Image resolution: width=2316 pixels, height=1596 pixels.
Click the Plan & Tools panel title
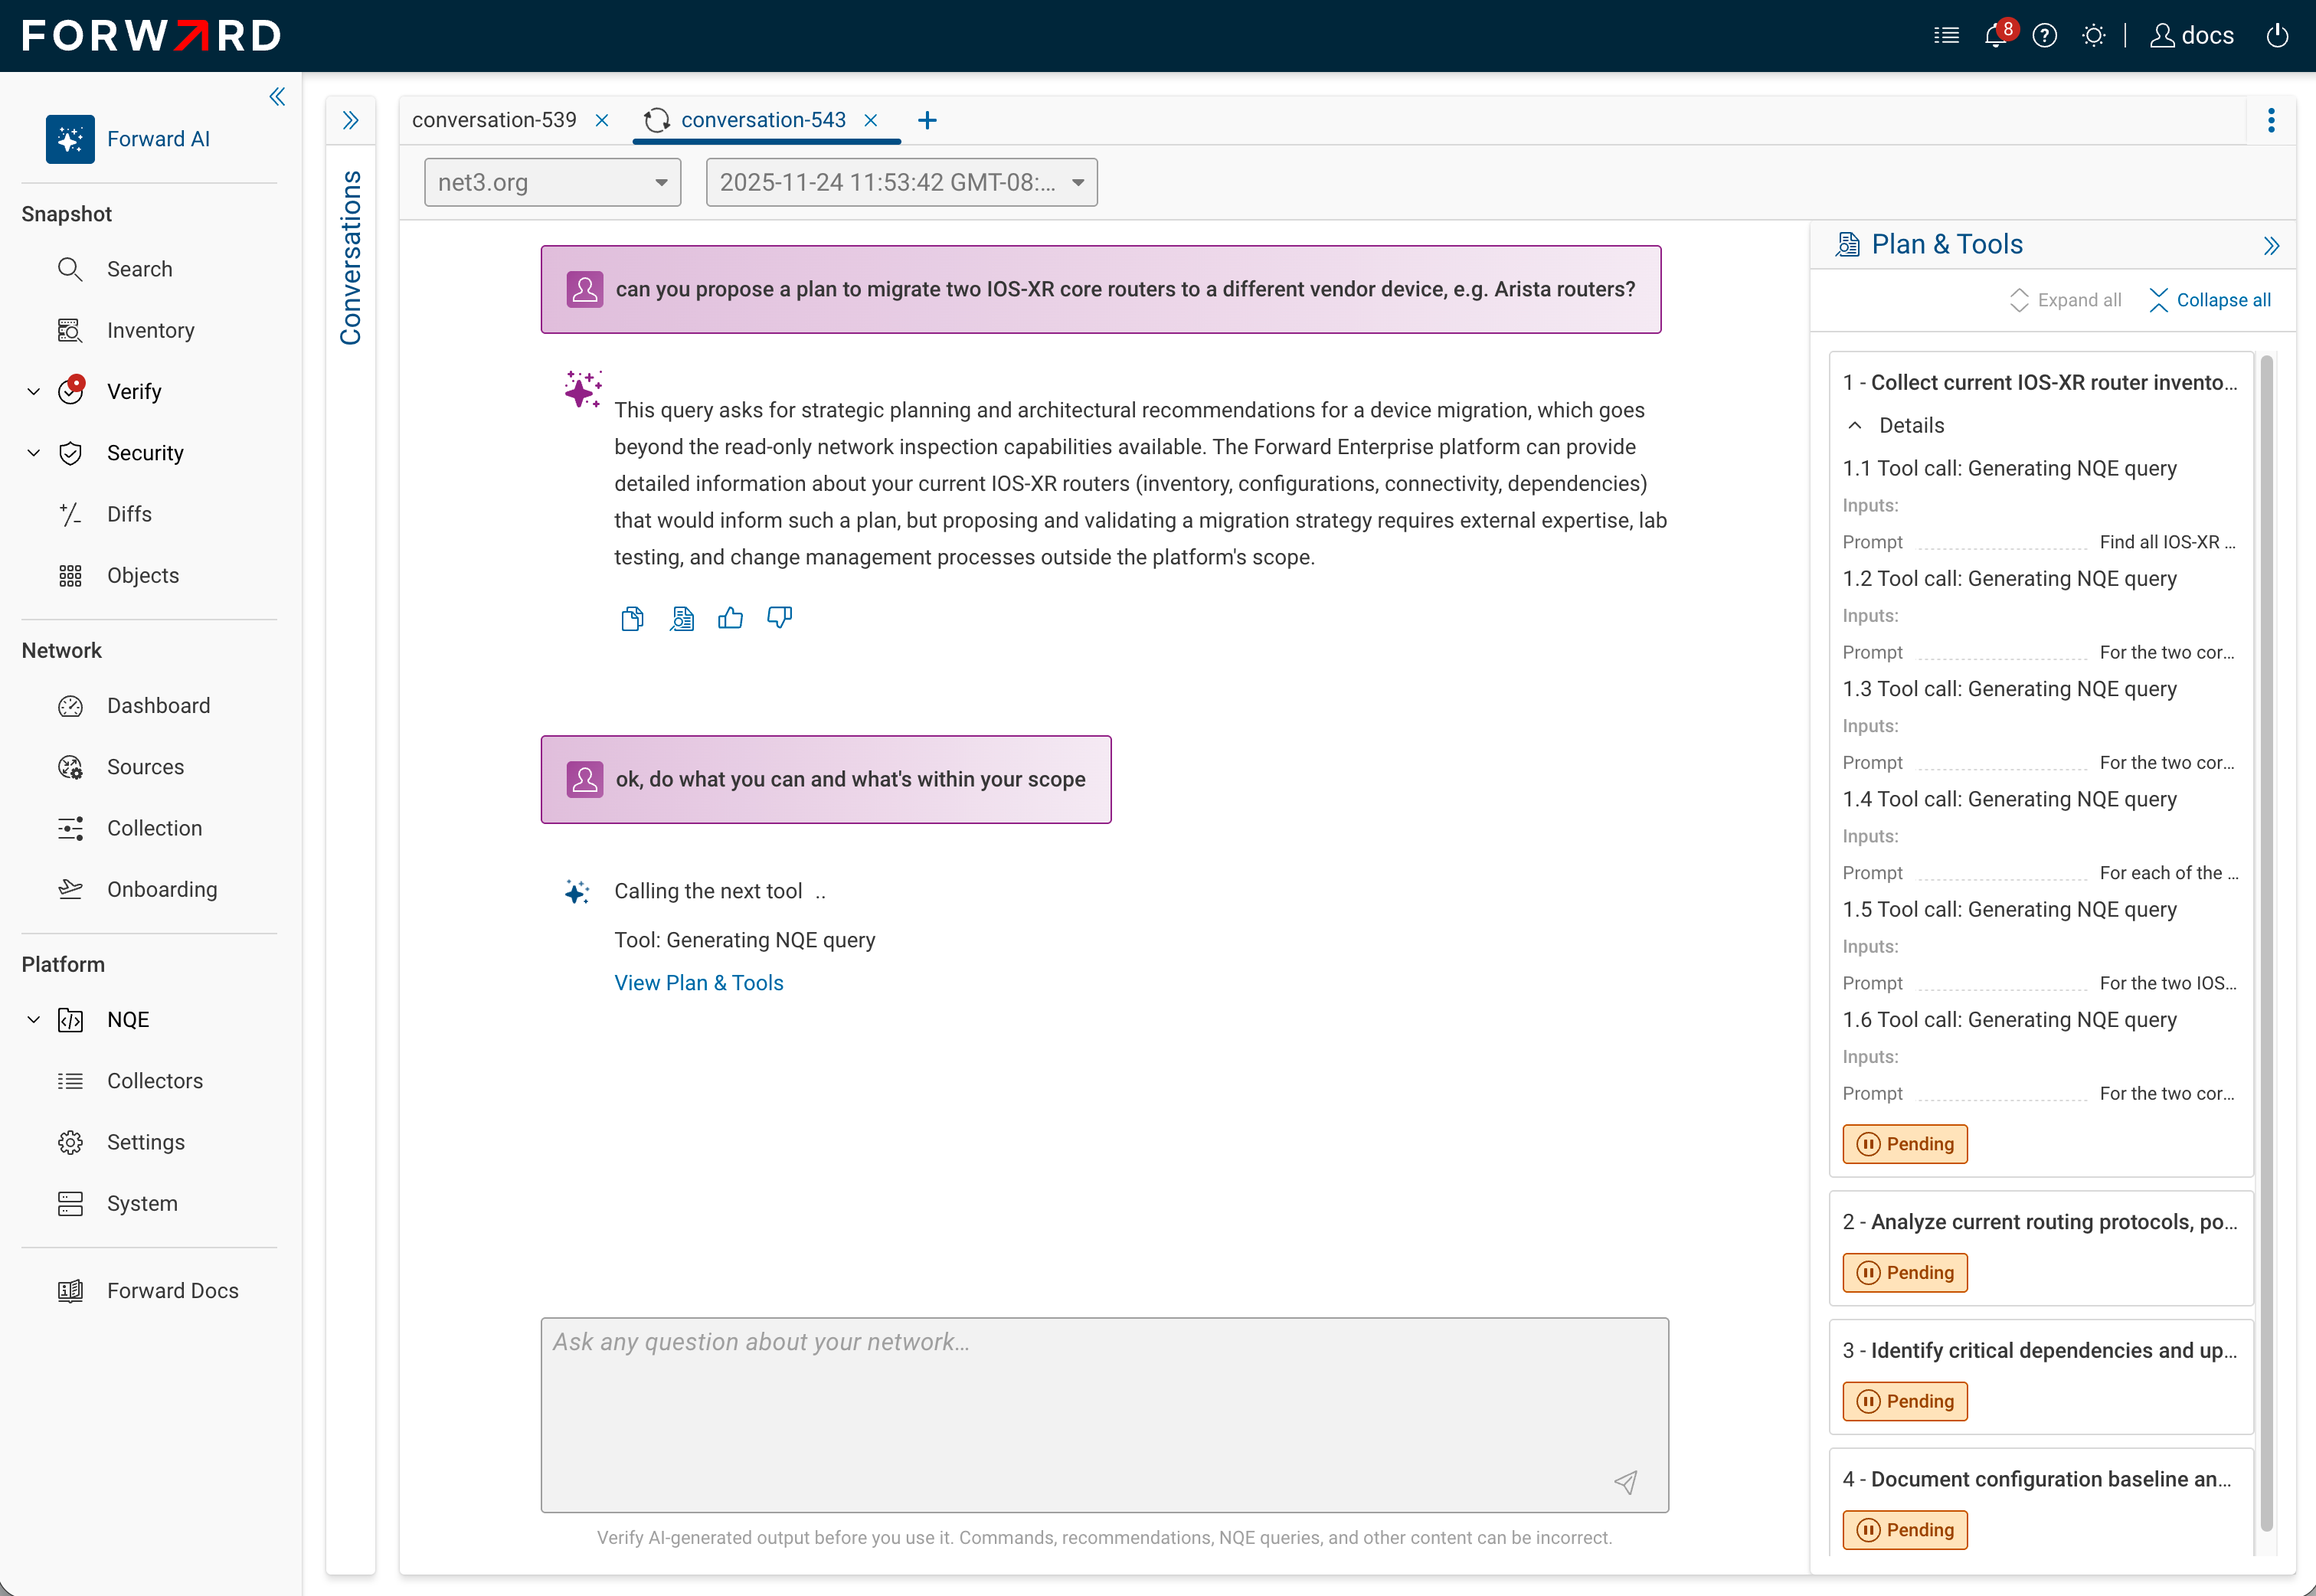1946,244
